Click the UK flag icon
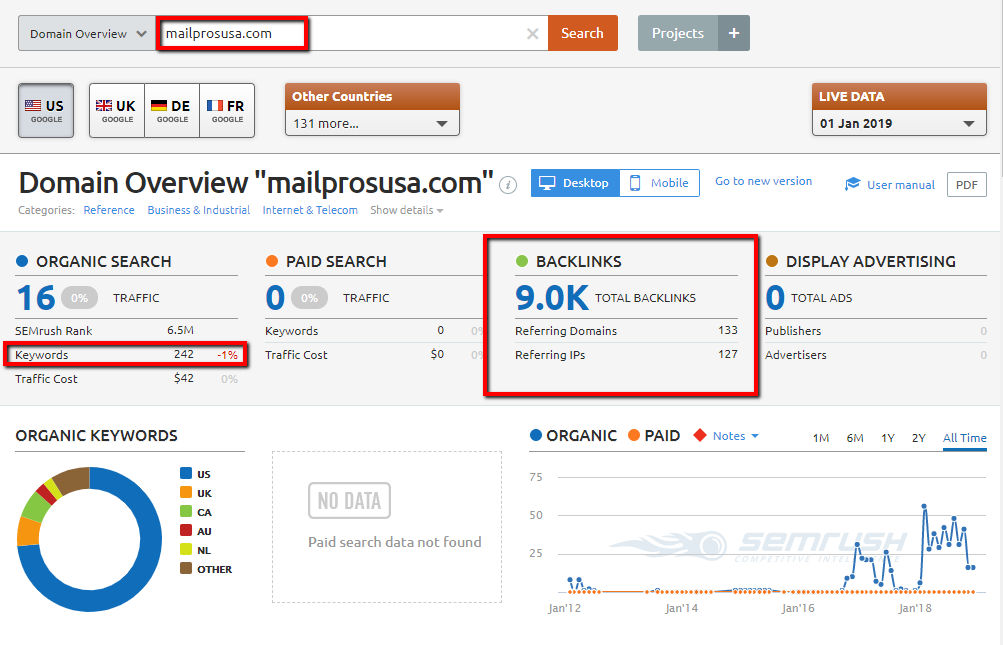This screenshot has height=645, width=1003. click(104, 106)
